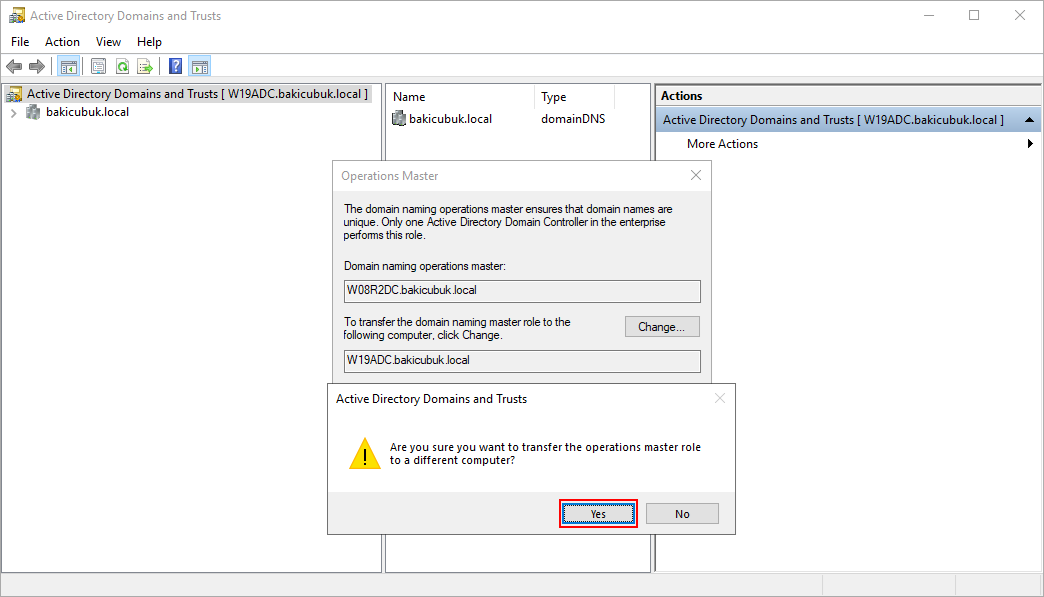Expand the bakicubuk.local tree node
Screen dimensions: 1044x597
[x=13, y=112]
